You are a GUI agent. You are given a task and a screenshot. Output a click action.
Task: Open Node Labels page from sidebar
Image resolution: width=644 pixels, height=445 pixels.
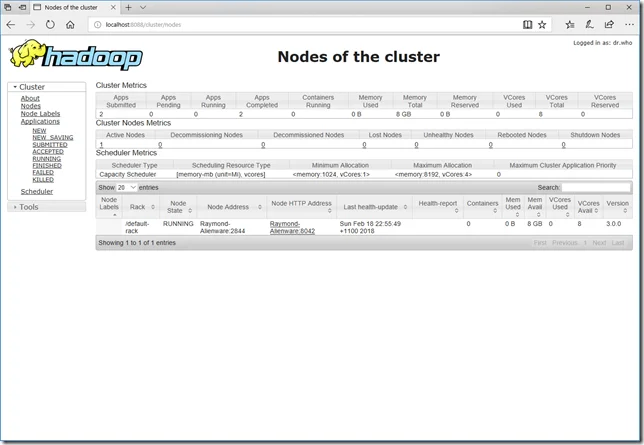click(x=40, y=114)
